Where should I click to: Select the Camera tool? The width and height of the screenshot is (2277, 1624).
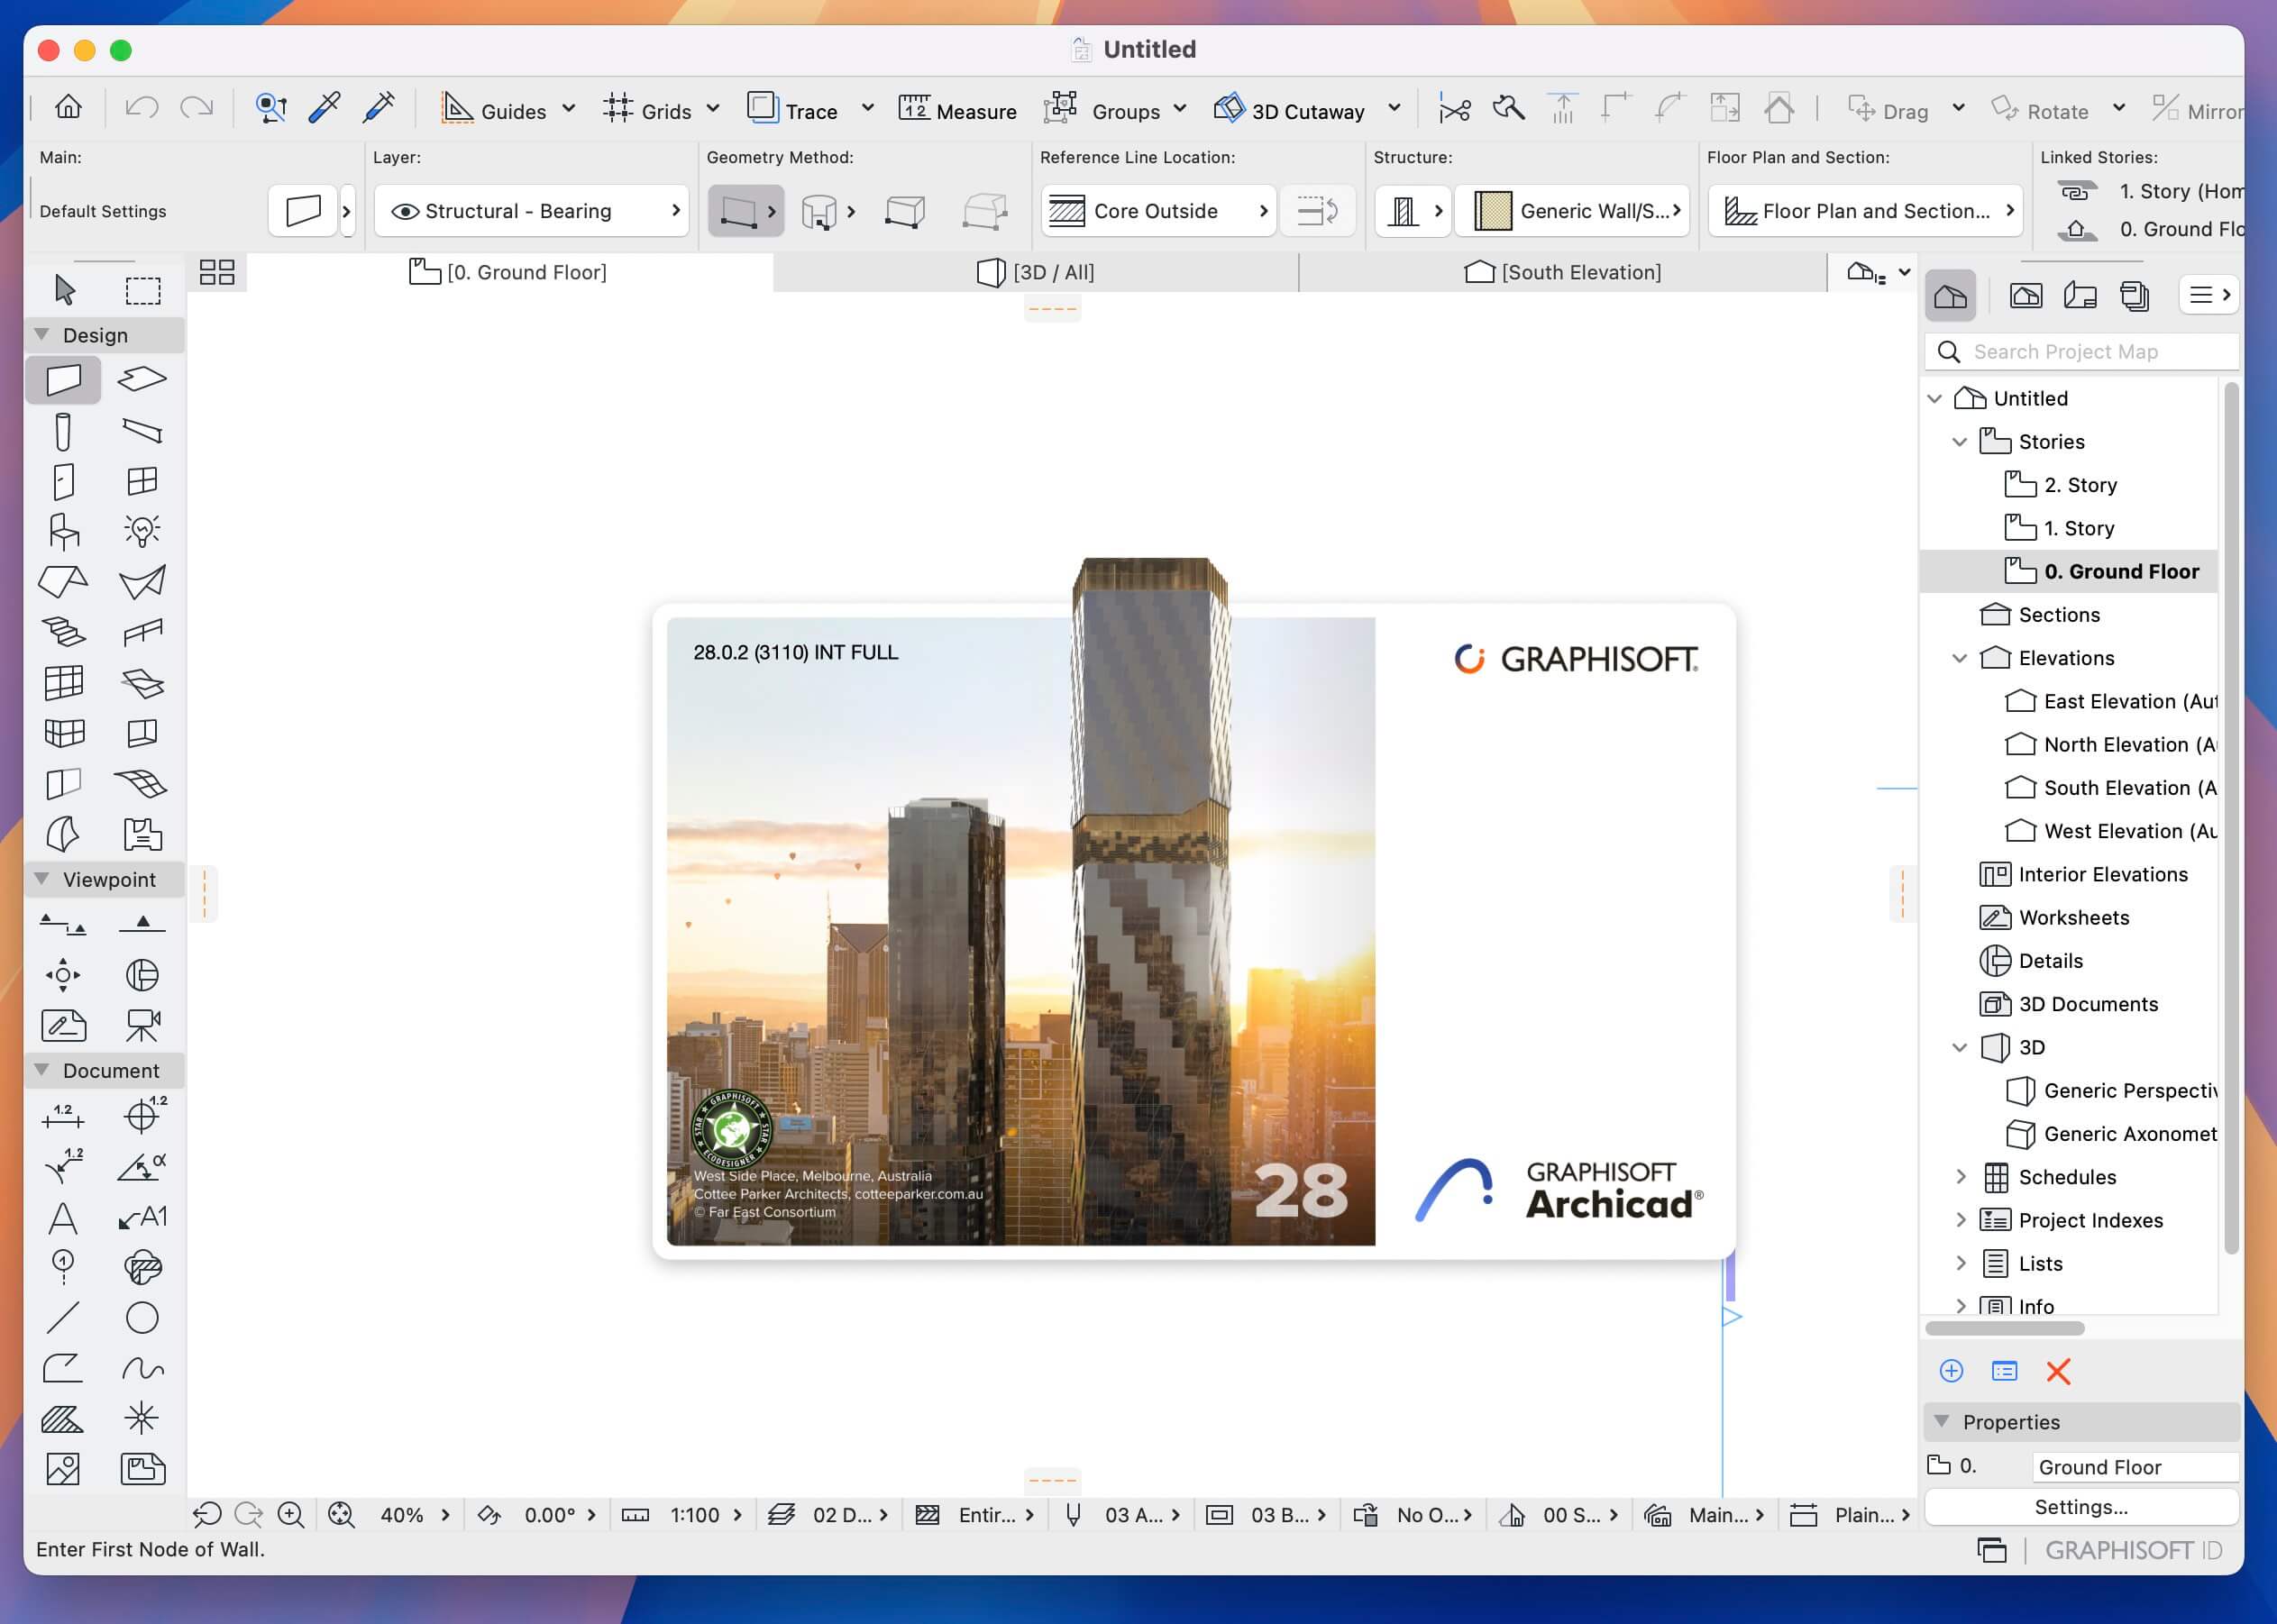tap(142, 1026)
